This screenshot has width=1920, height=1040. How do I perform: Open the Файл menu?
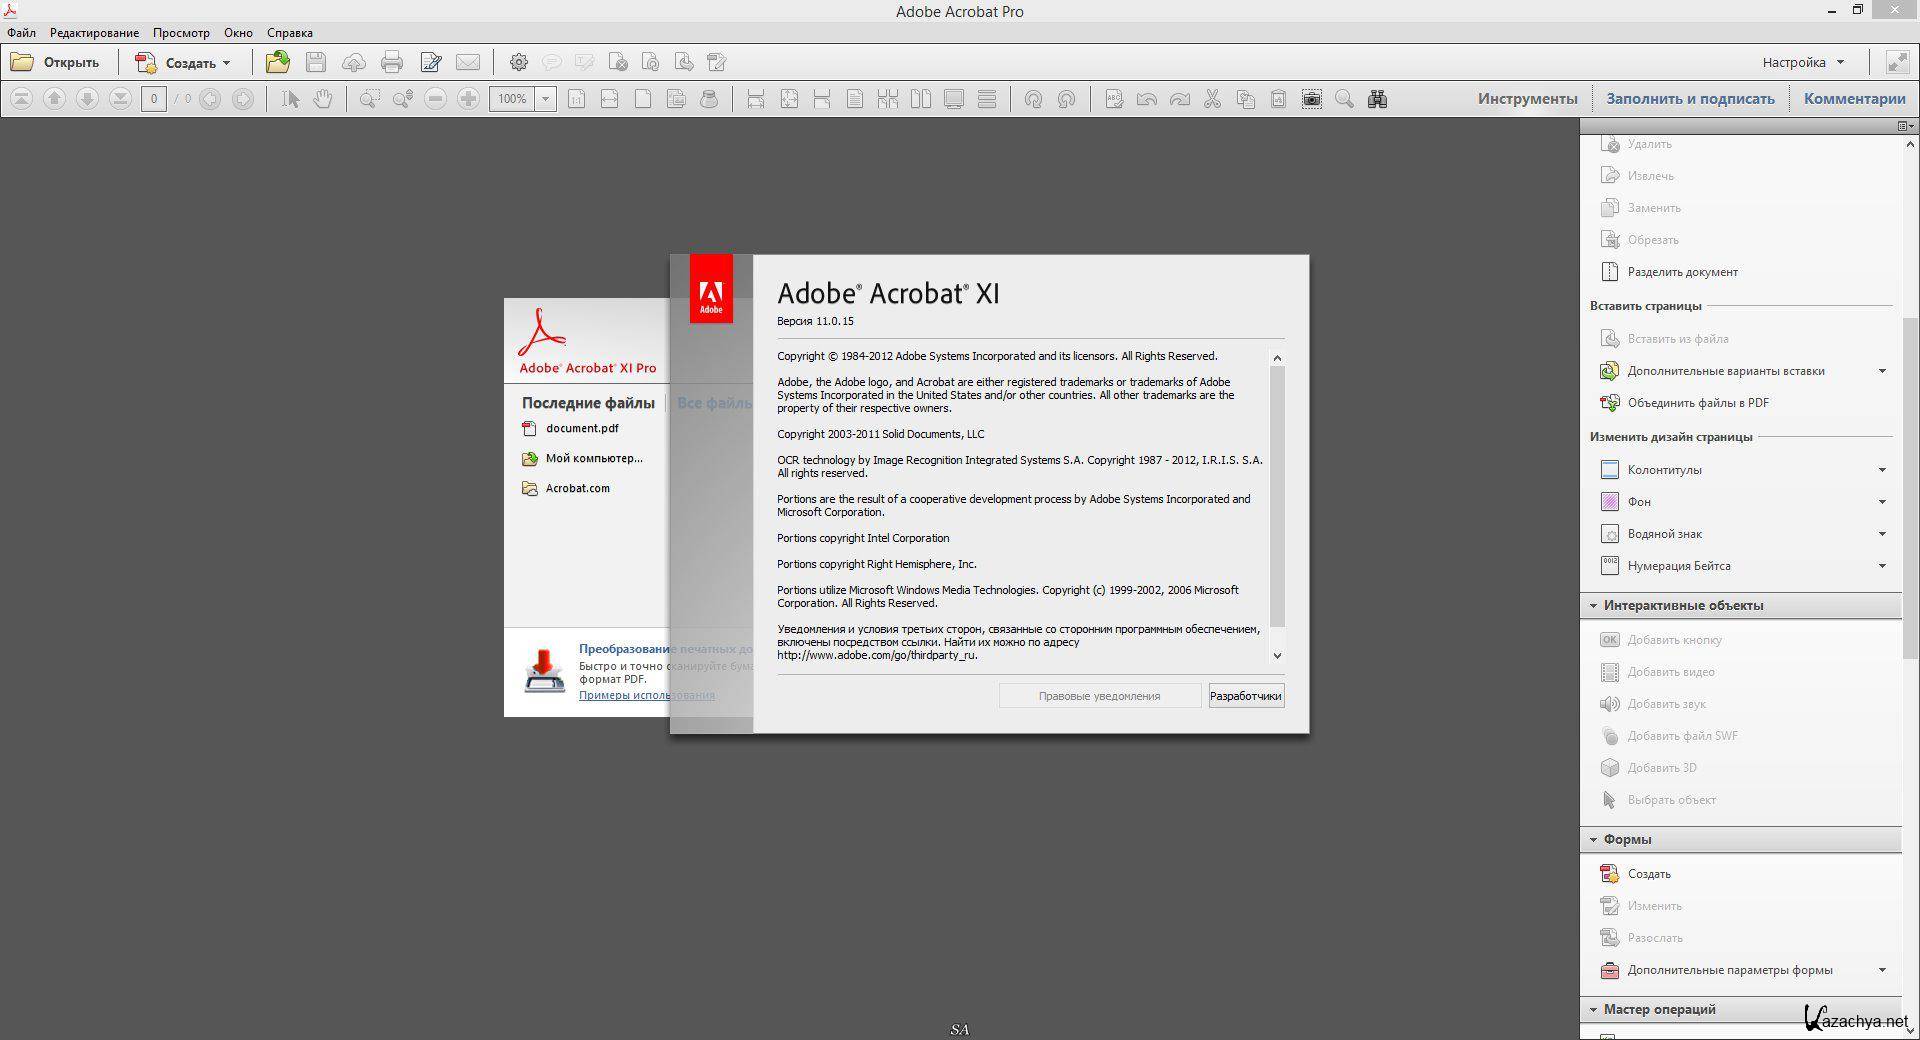click(x=21, y=33)
